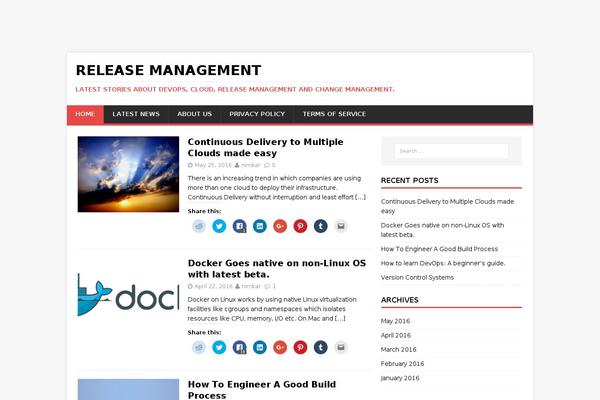Share the Continuous Delivery post on Google Plus

[x=280, y=226]
